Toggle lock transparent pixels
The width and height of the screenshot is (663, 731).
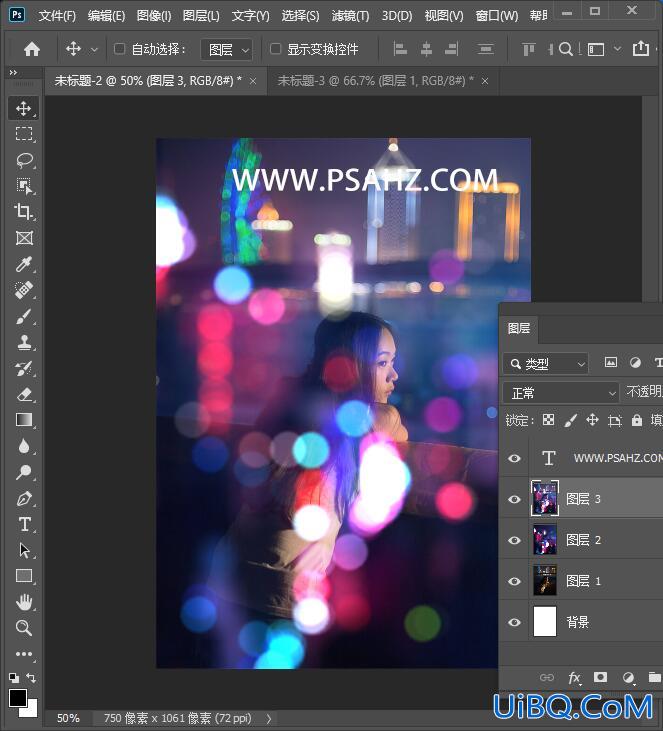[548, 420]
